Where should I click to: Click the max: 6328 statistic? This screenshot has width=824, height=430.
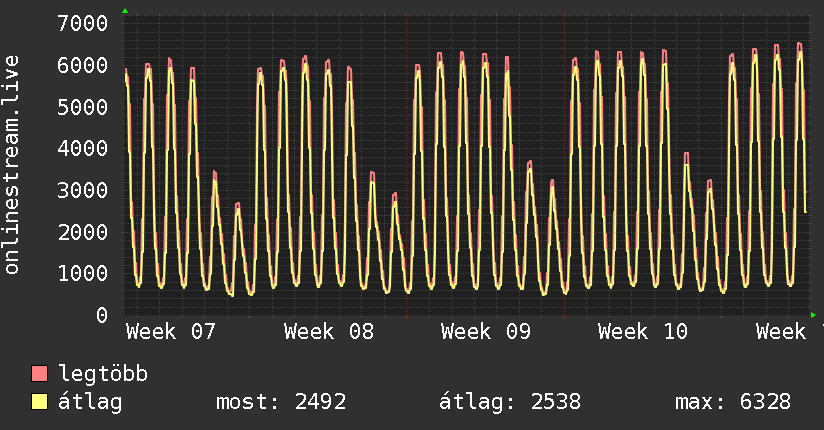click(x=733, y=402)
